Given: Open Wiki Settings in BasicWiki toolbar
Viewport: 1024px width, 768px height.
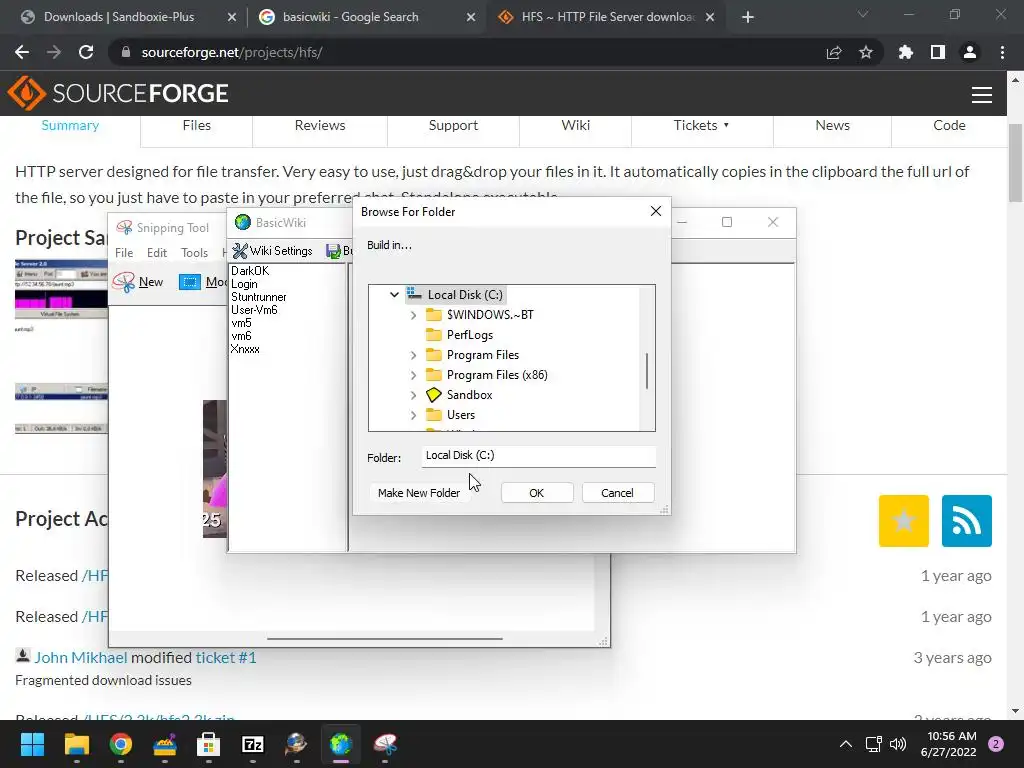Looking at the screenshot, I should click(272, 251).
